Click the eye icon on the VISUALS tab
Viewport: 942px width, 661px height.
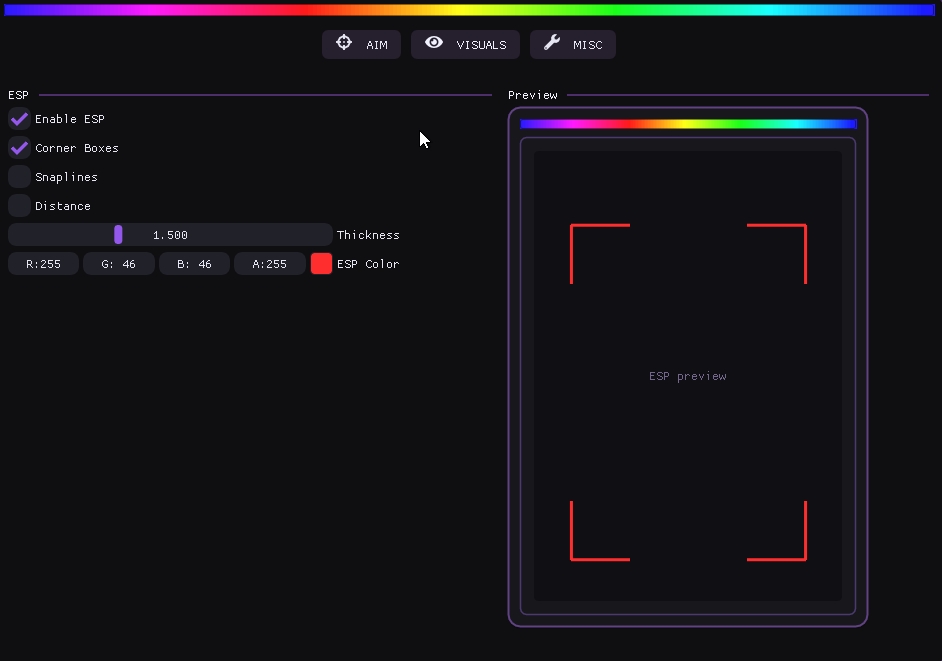click(x=434, y=43)
